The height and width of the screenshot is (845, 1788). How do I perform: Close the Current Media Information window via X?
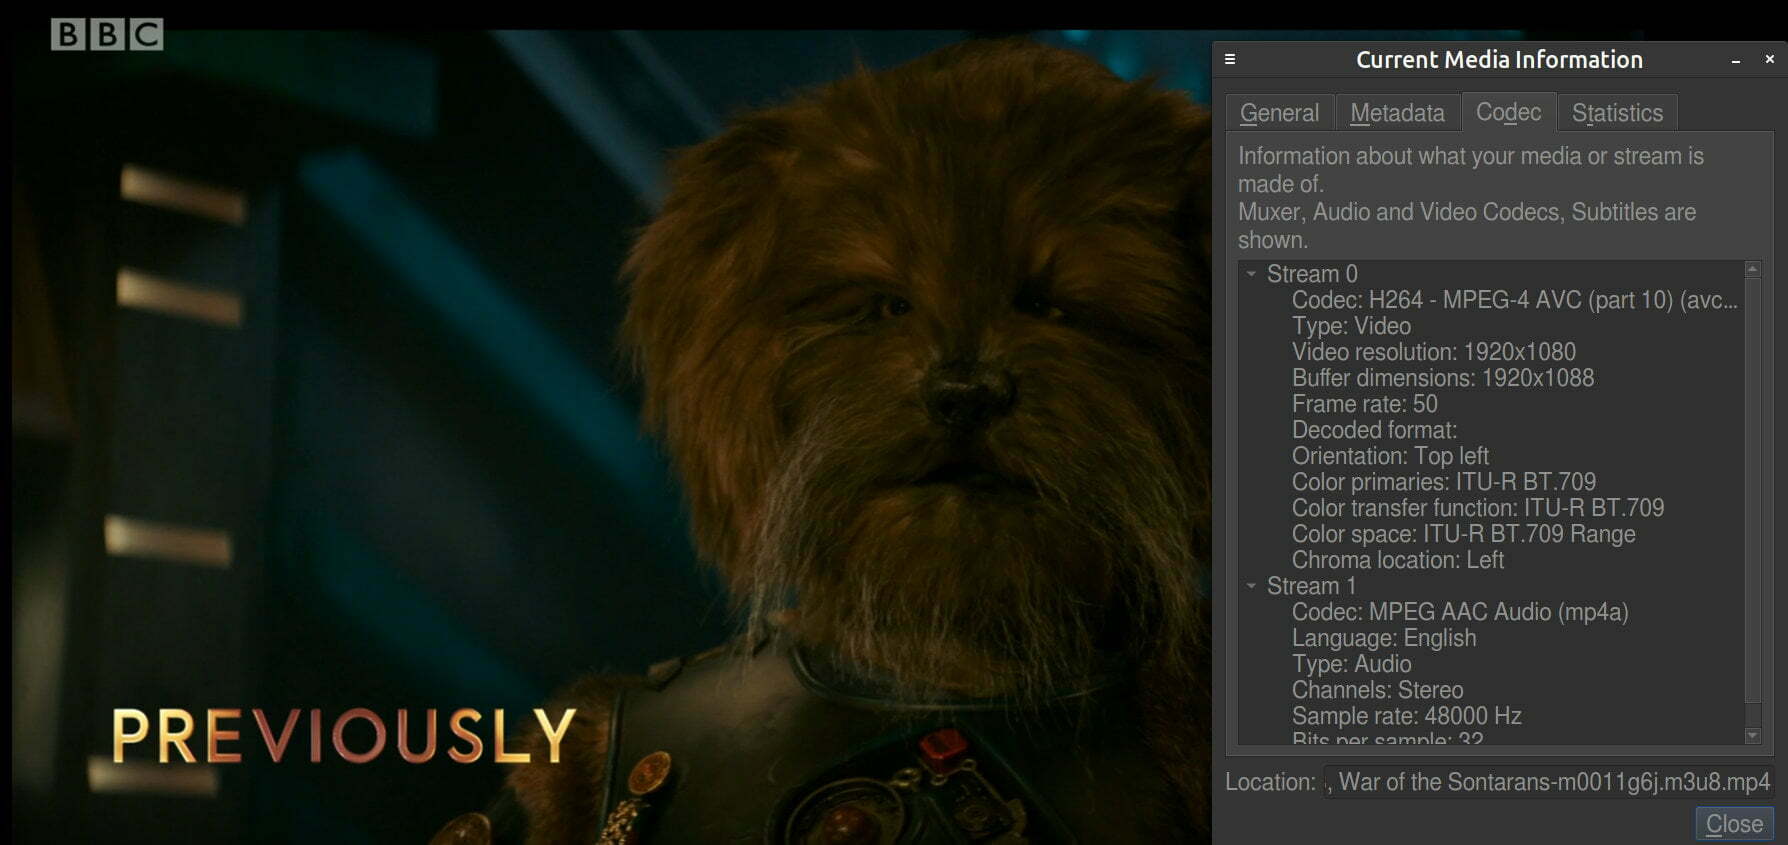(1769, 59)
